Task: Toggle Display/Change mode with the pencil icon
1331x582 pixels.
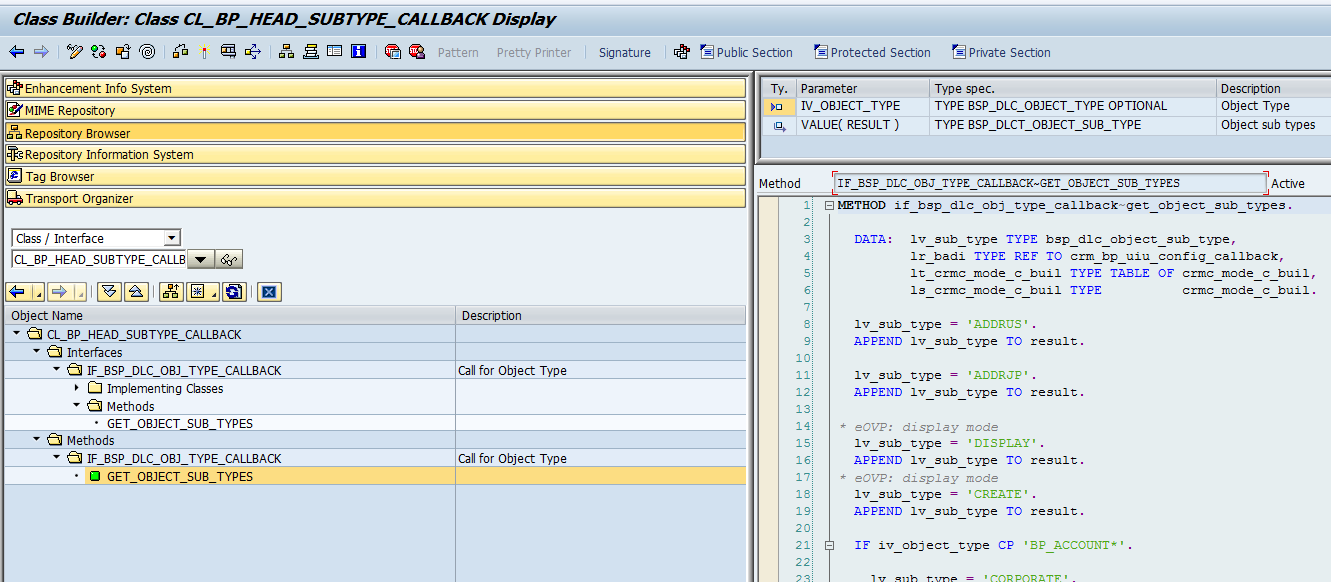Action: (74, 52)
